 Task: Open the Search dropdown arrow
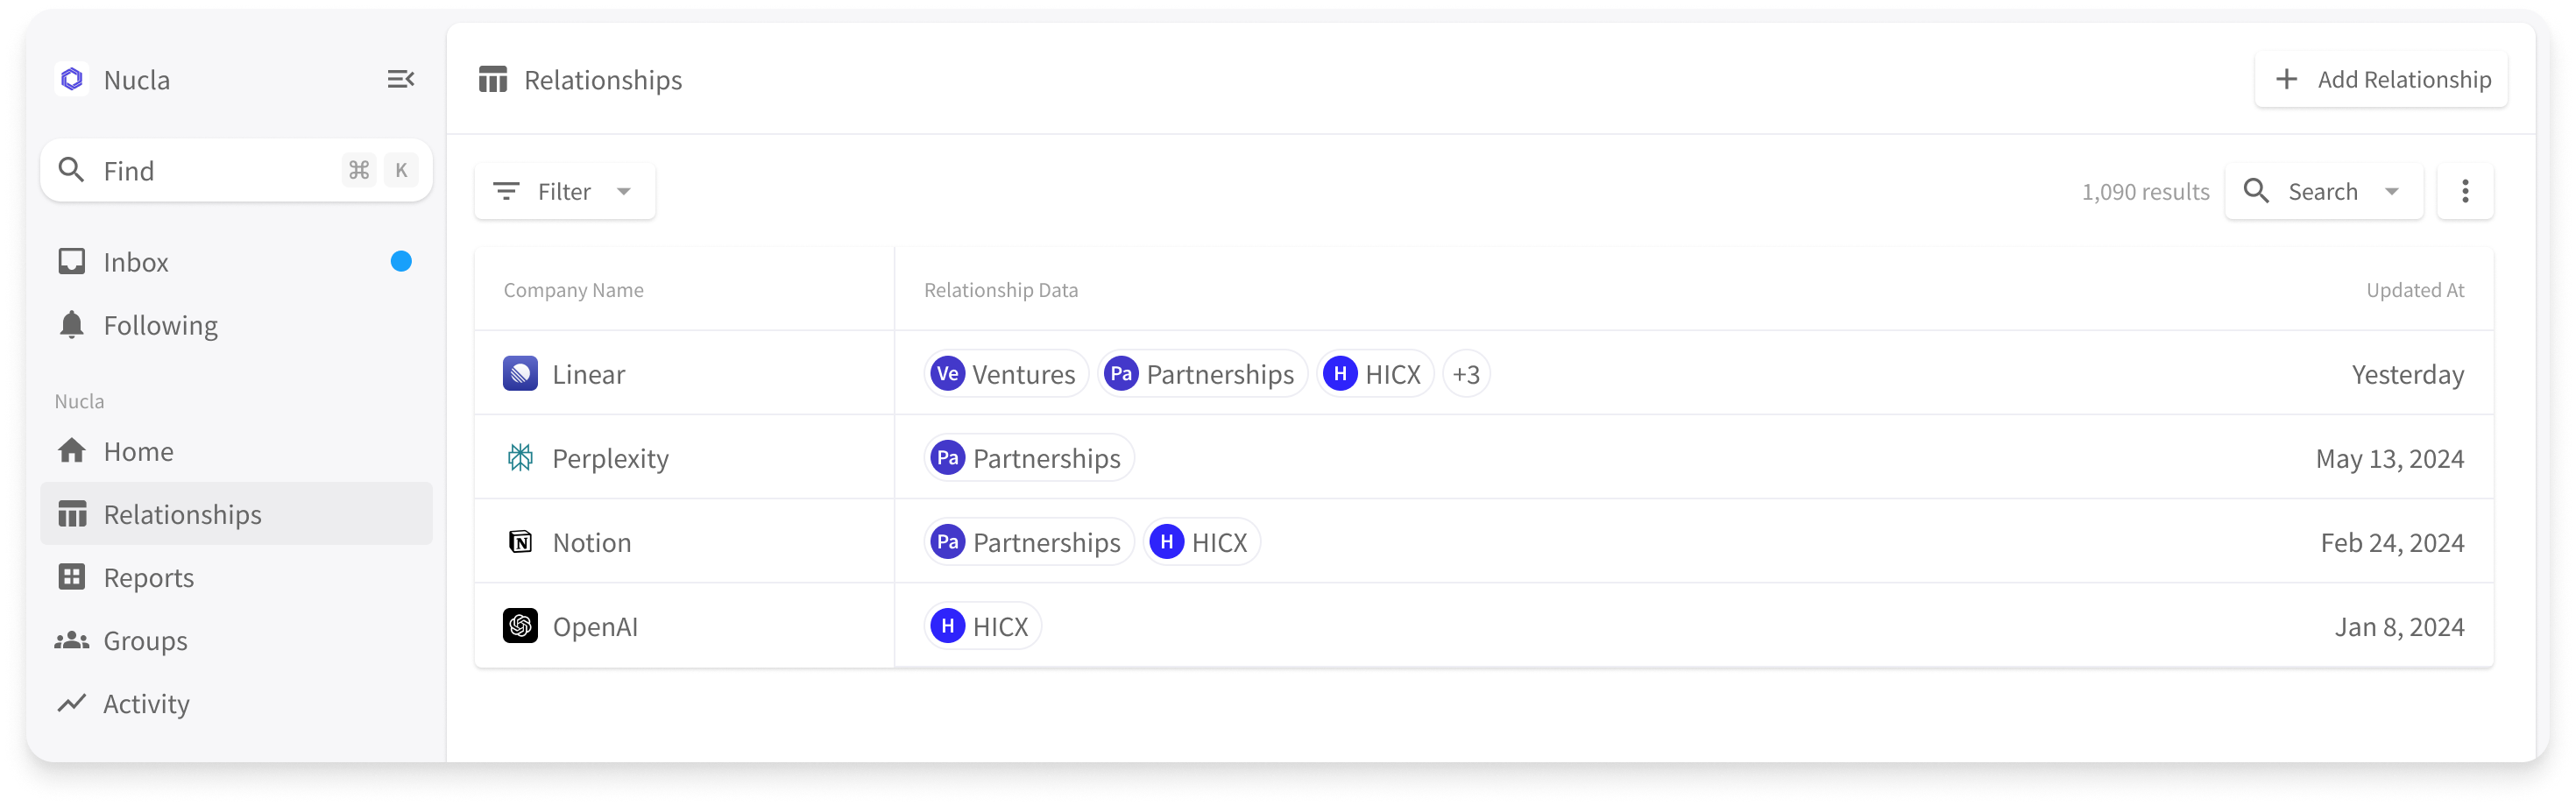pos(2392,191)
